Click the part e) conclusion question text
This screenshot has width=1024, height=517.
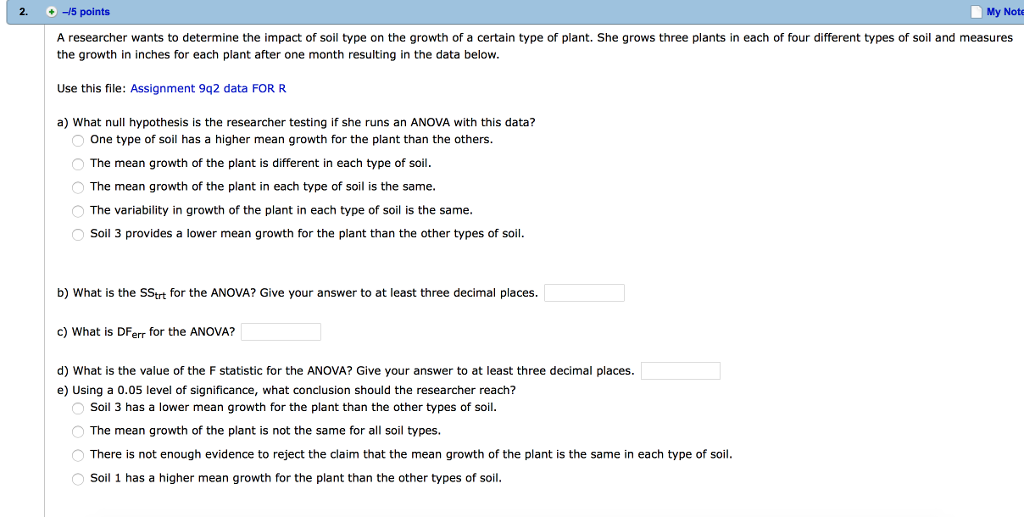click(x=286, y=390)
